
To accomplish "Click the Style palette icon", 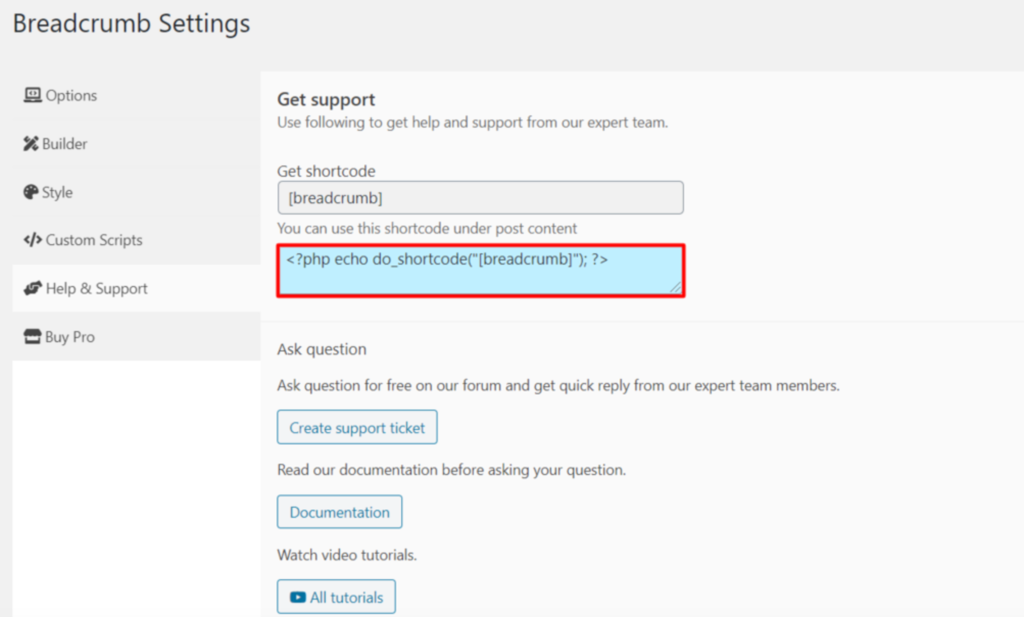I will [x=31, y=192].
